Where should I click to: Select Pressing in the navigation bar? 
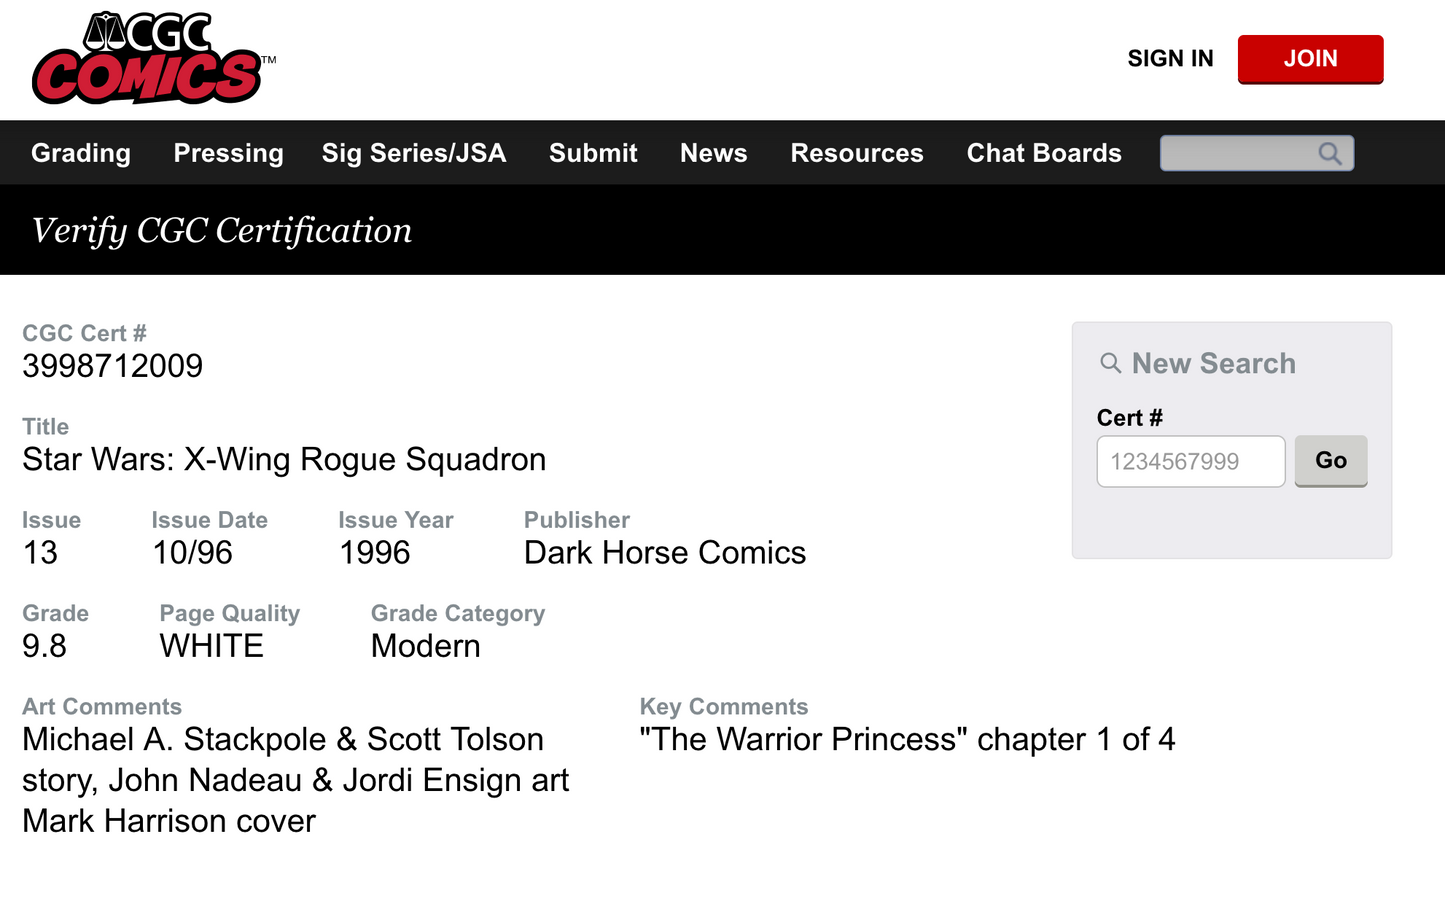(x=228, y=153)
